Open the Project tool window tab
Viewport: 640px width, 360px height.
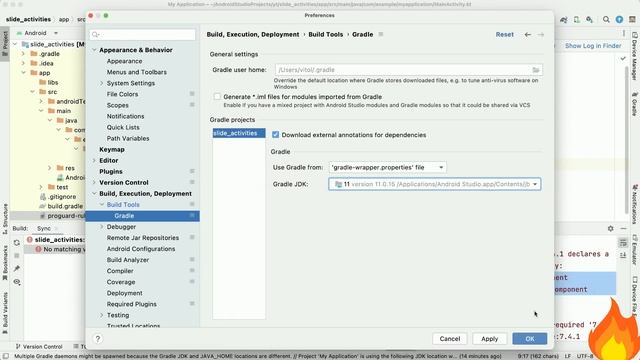point(5,43)
